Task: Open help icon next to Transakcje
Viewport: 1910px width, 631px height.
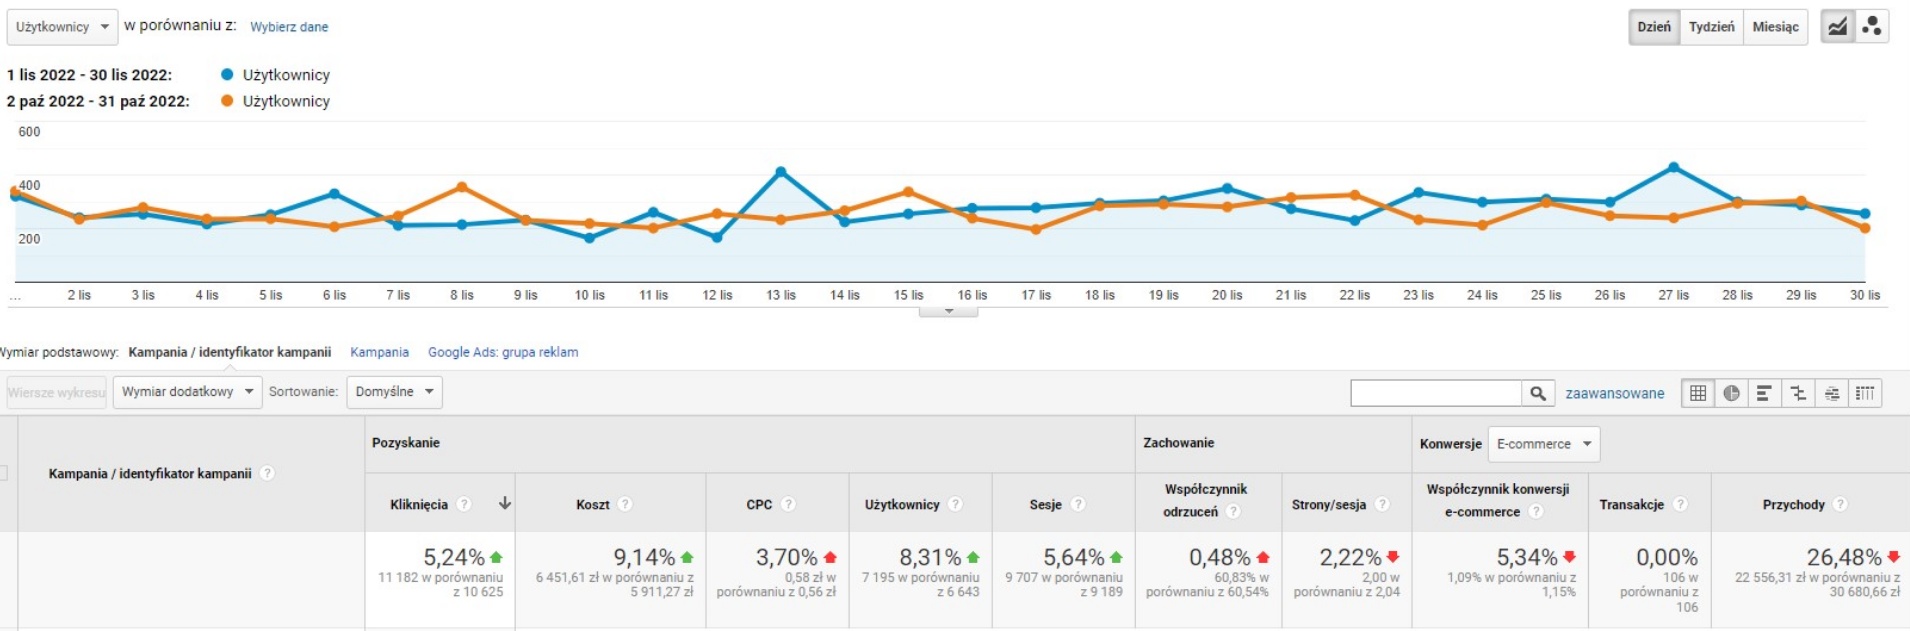Action: [x=1680, y=504]
